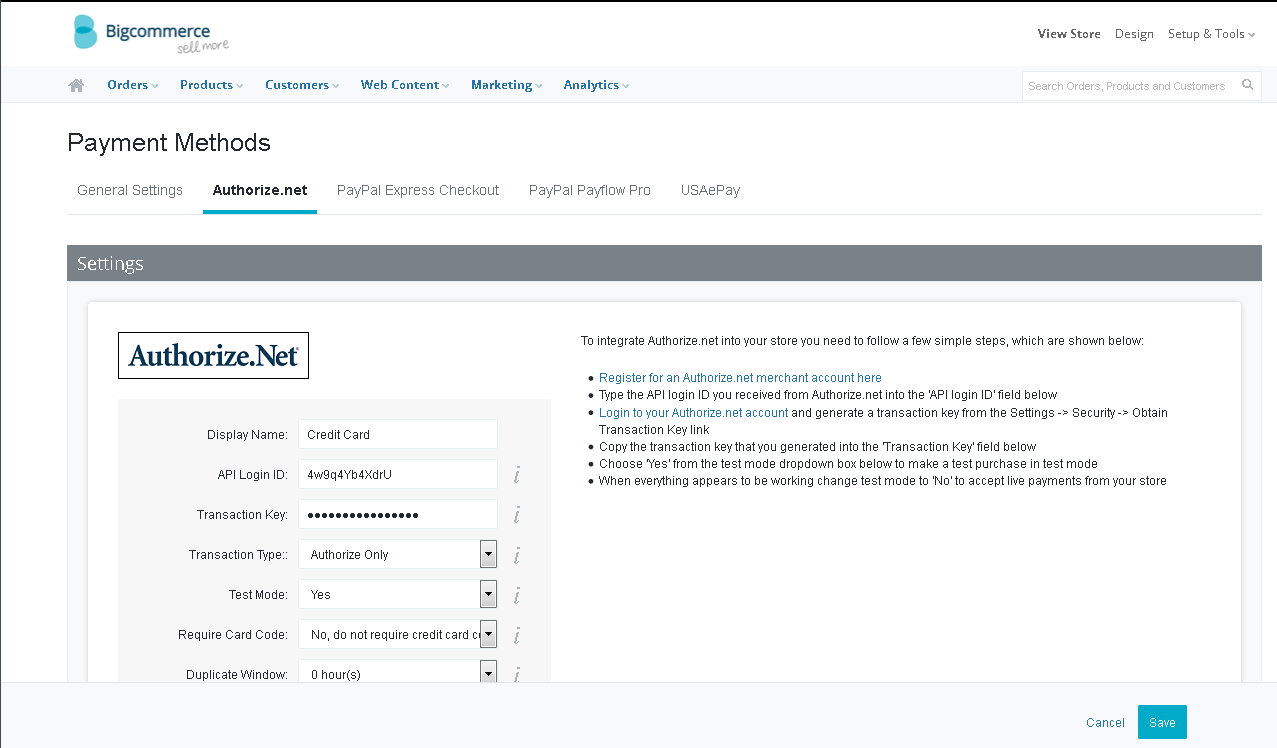The image size is (1277, 748).
Task: Show info for Require Card Code
Action: (x=517, y=635)
